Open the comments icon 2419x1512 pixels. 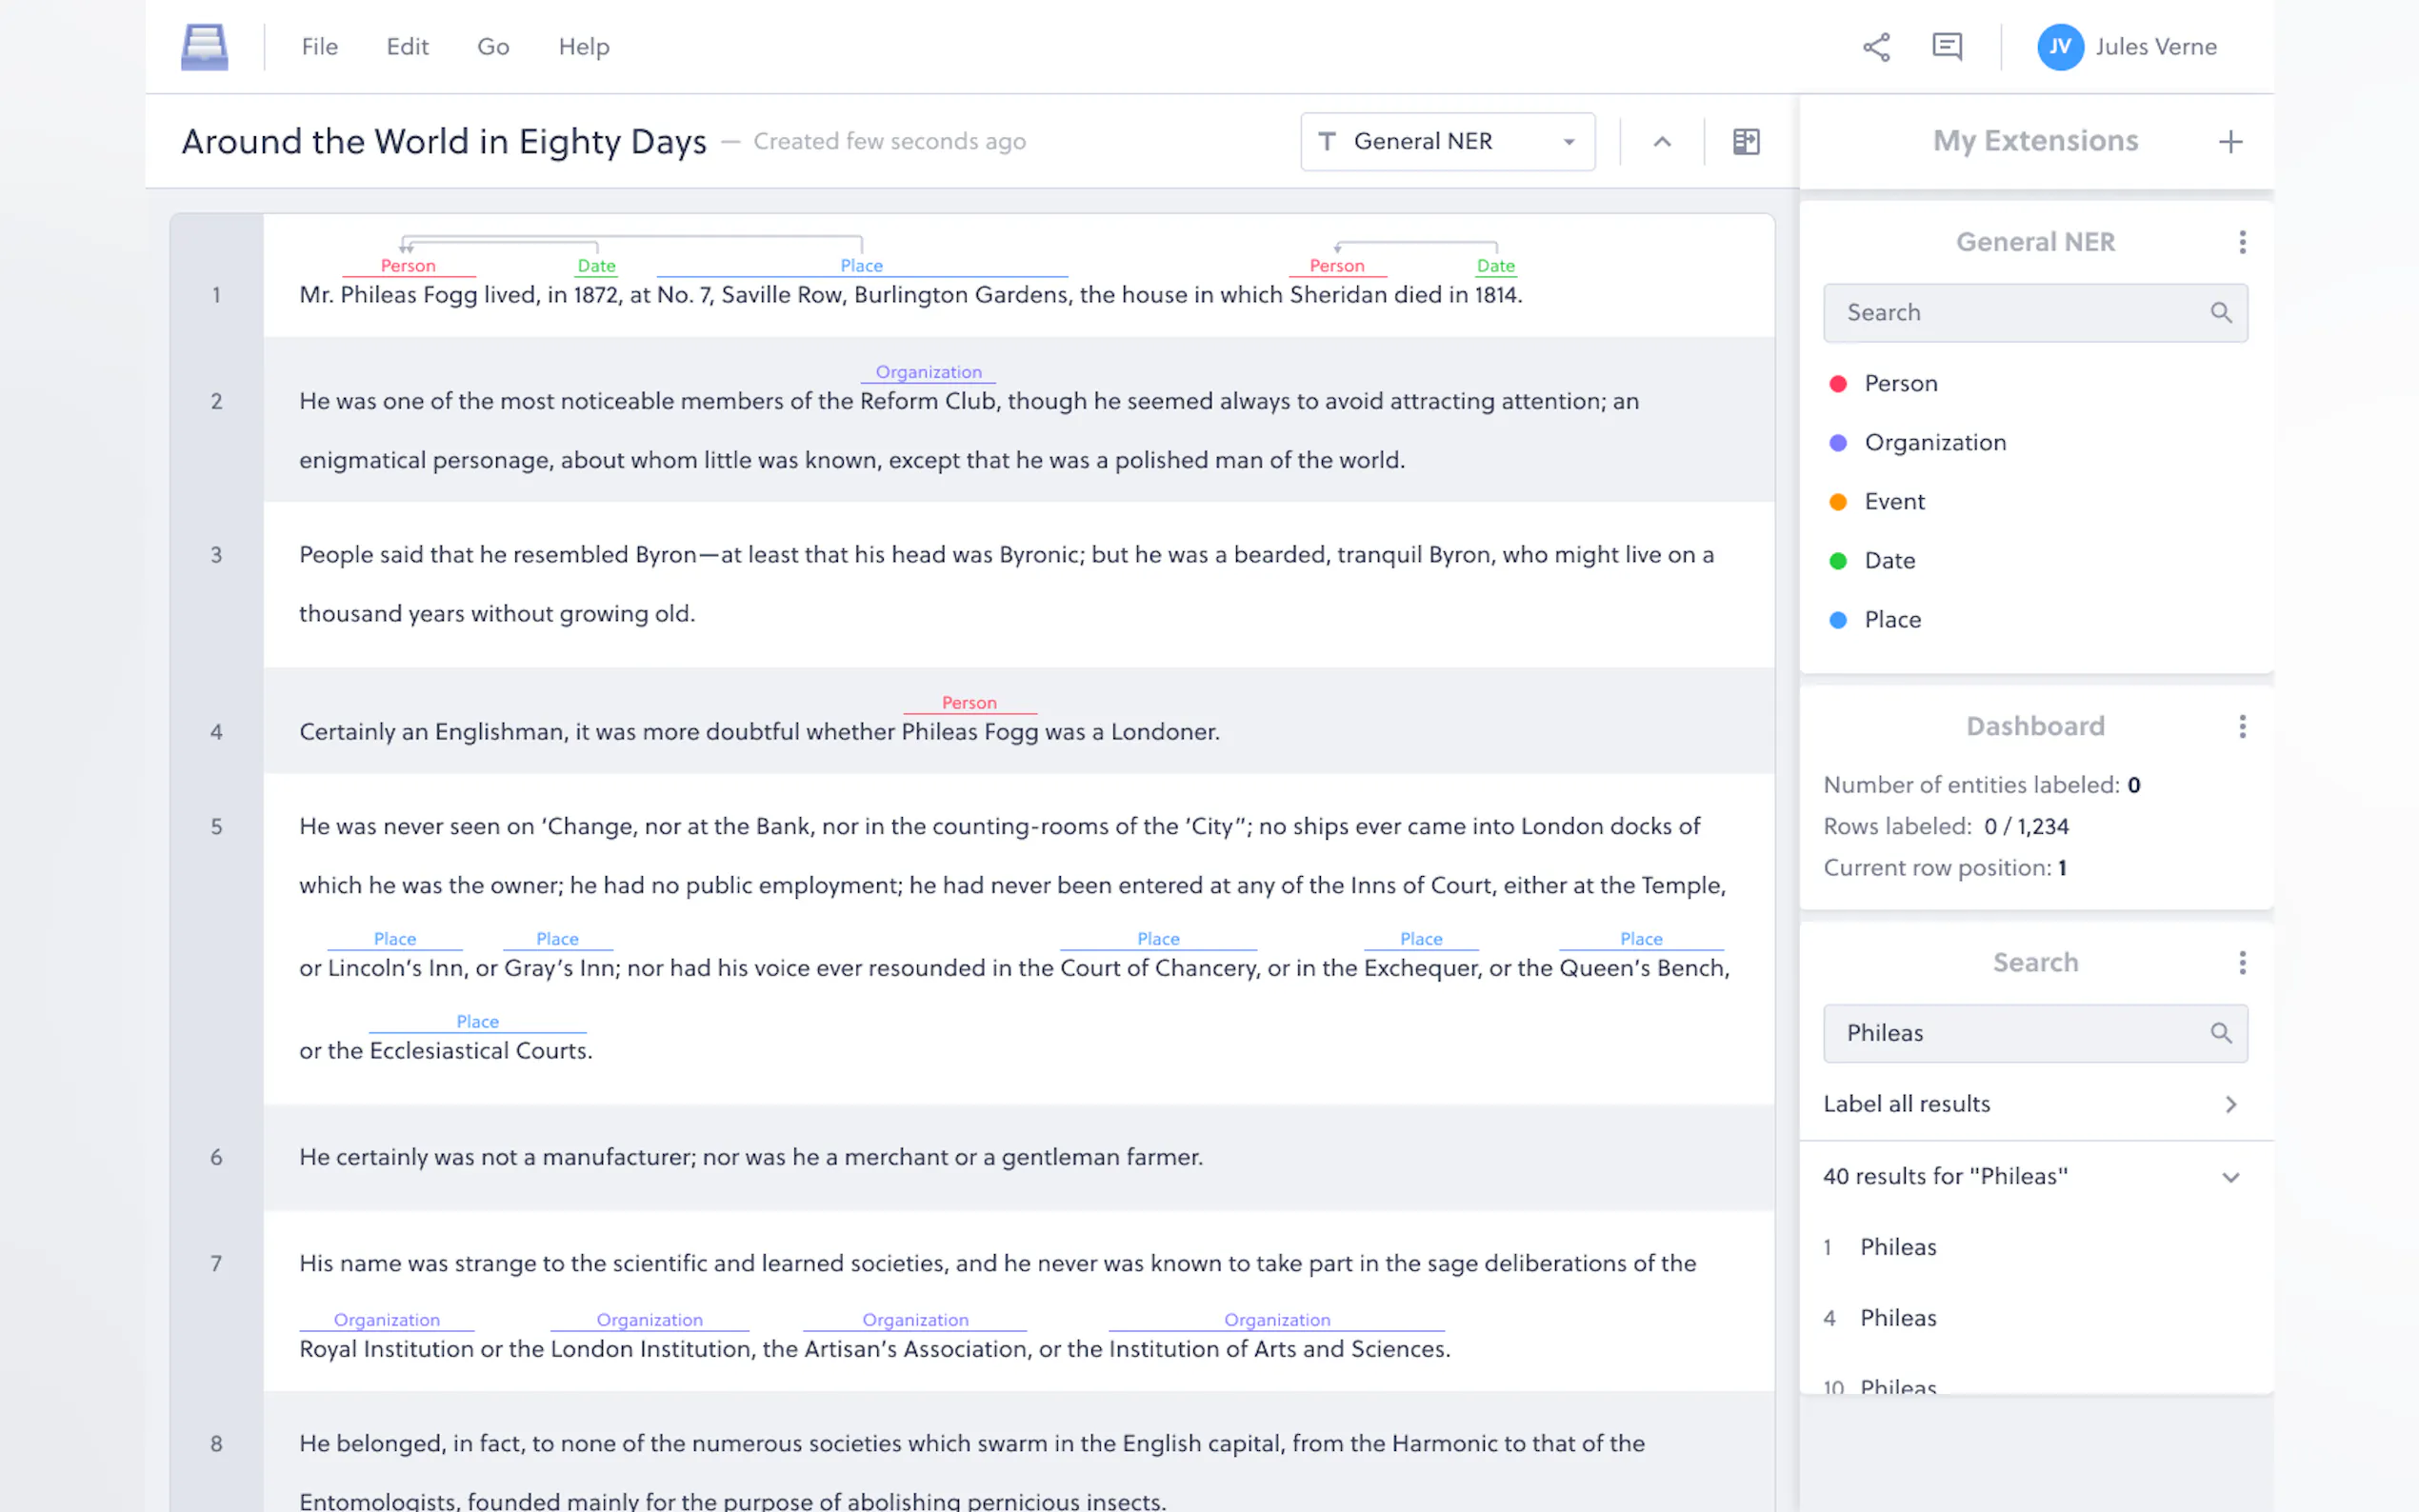[x=1946, y=47]
